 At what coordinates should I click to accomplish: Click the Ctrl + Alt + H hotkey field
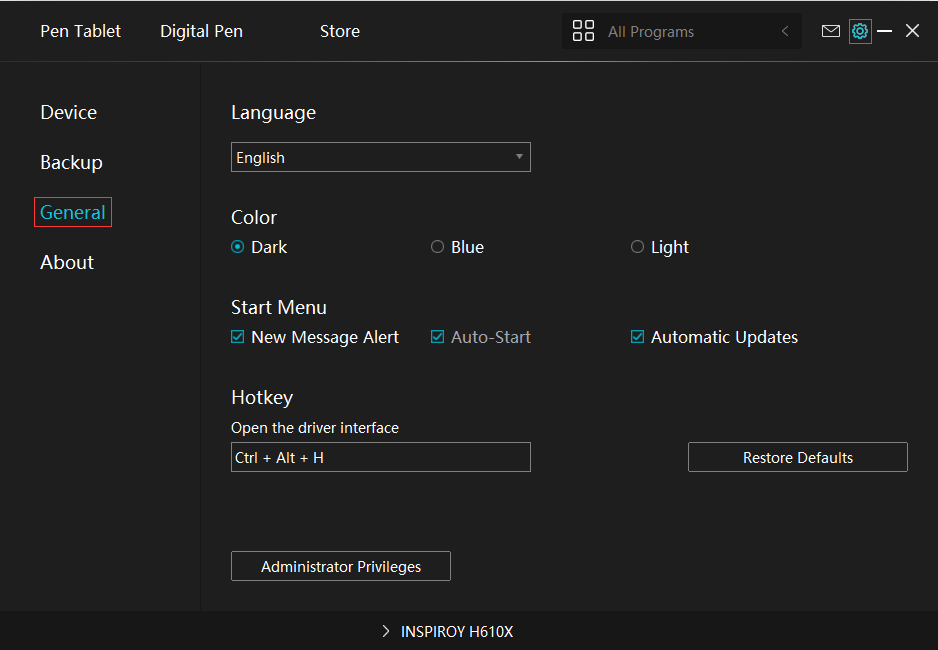(x=380, y=457)
